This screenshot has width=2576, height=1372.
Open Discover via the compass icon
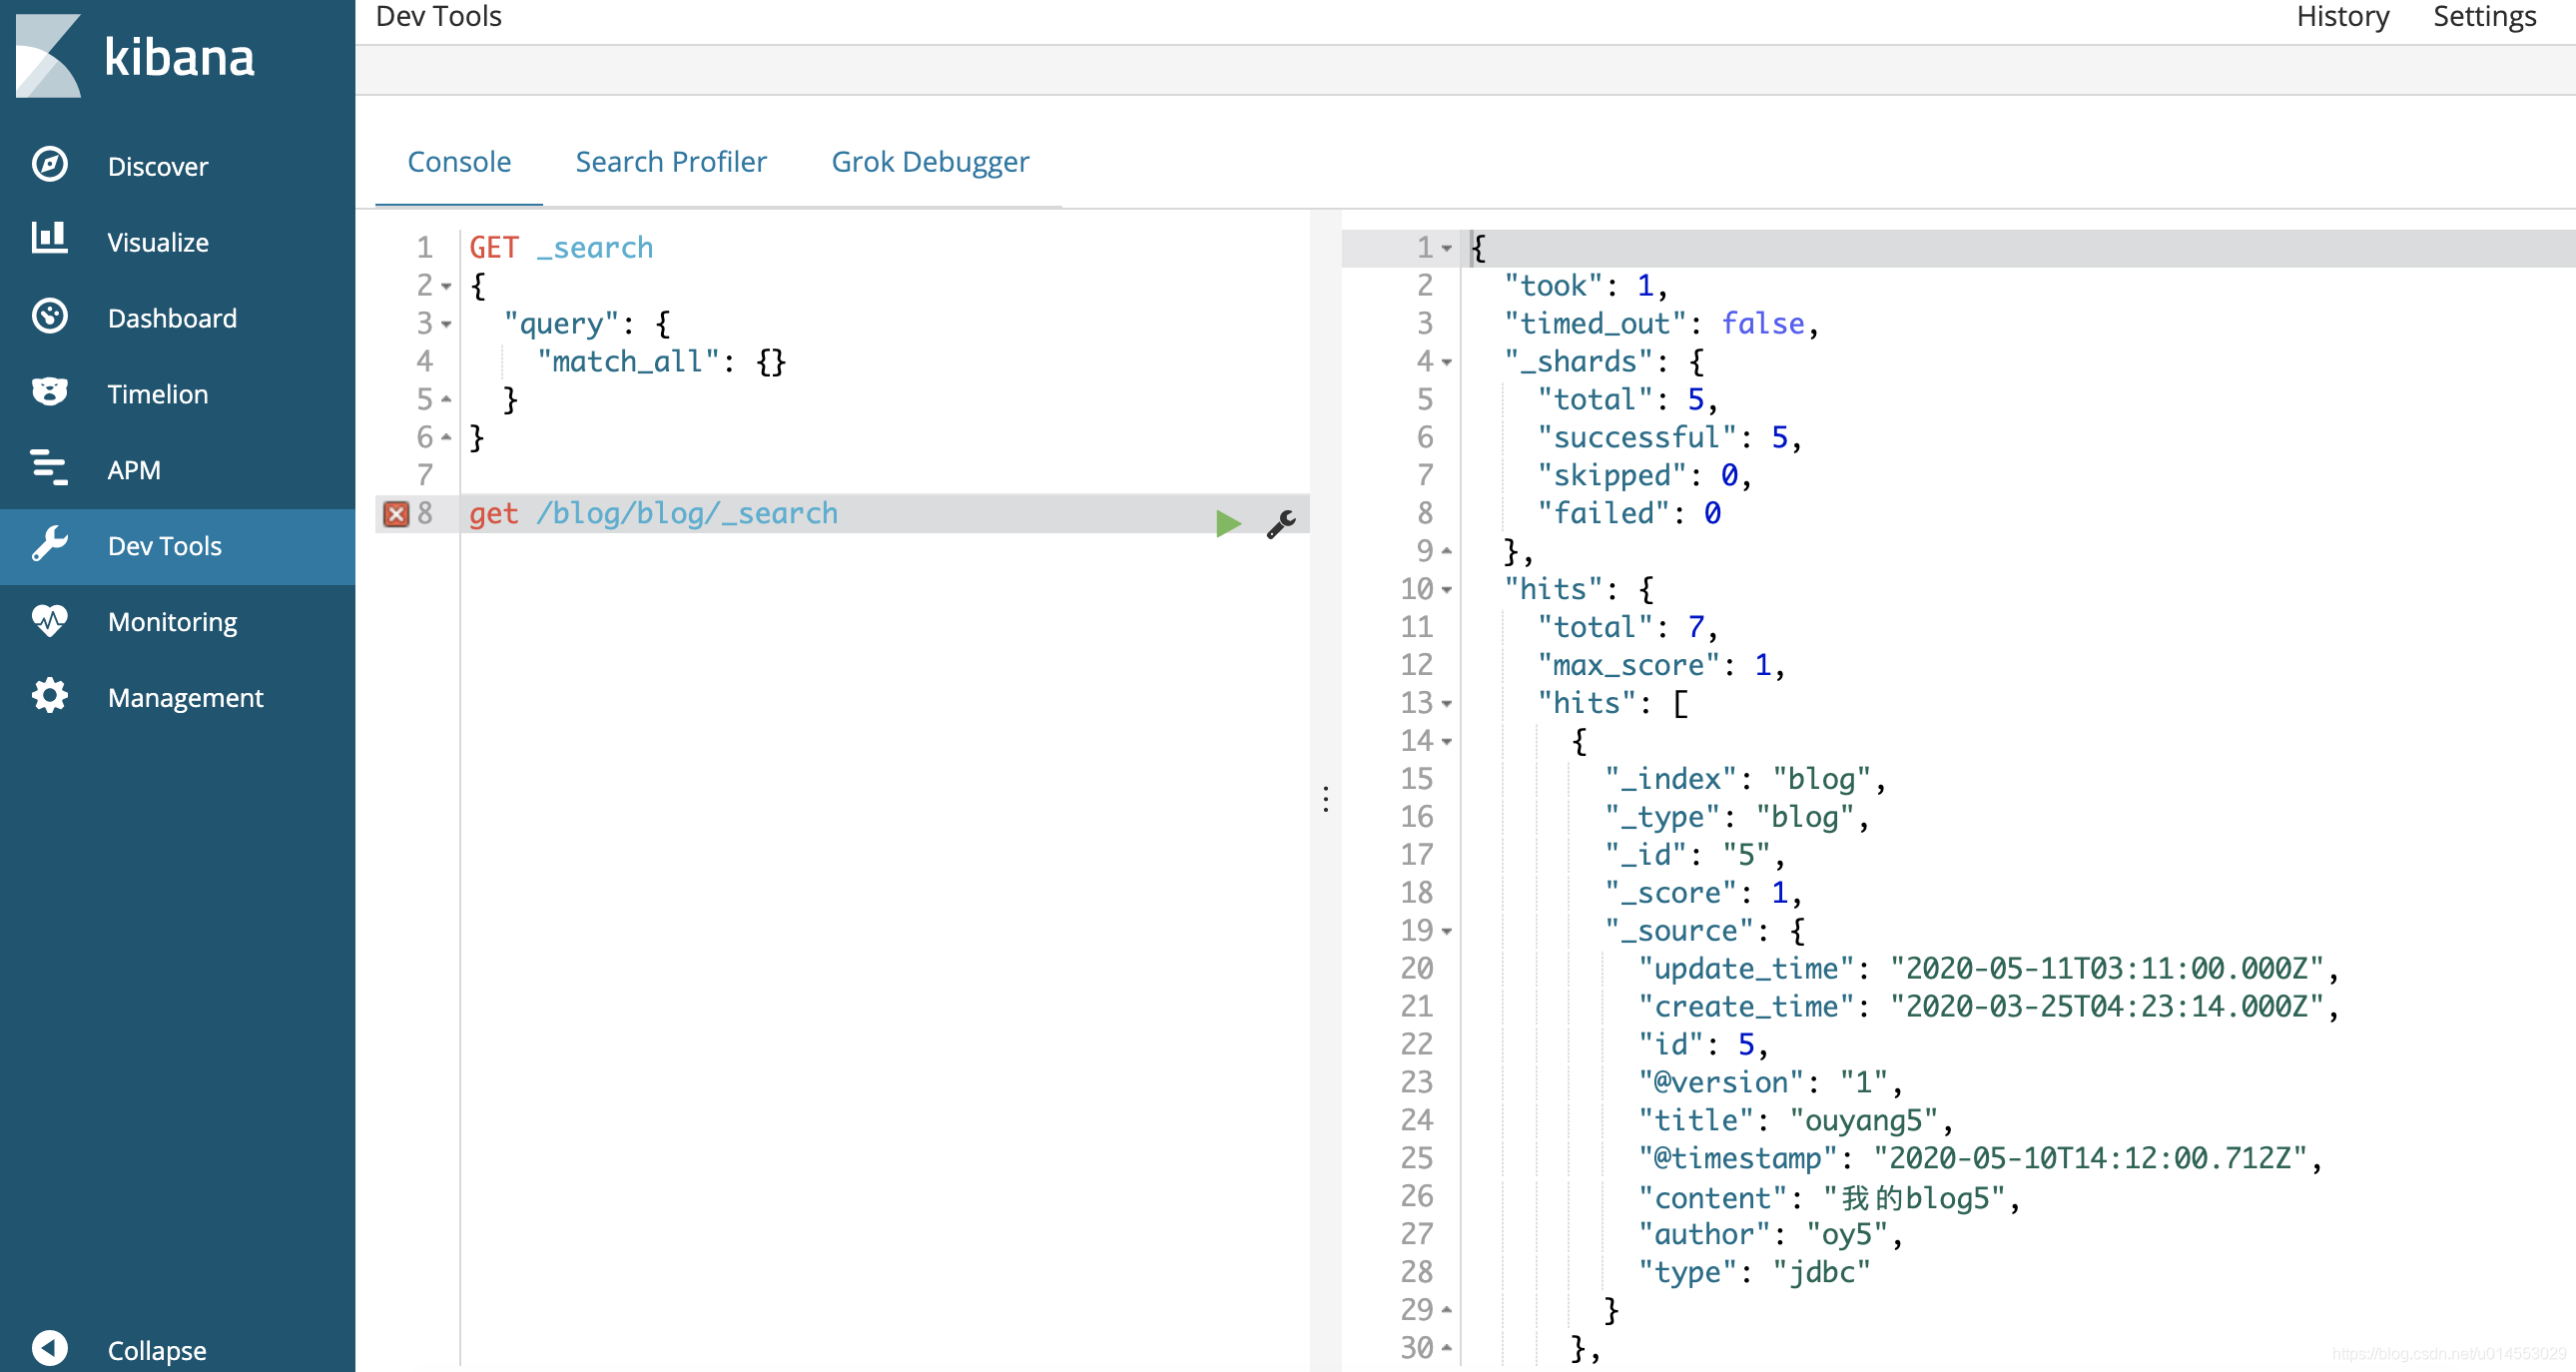(49, 165)
